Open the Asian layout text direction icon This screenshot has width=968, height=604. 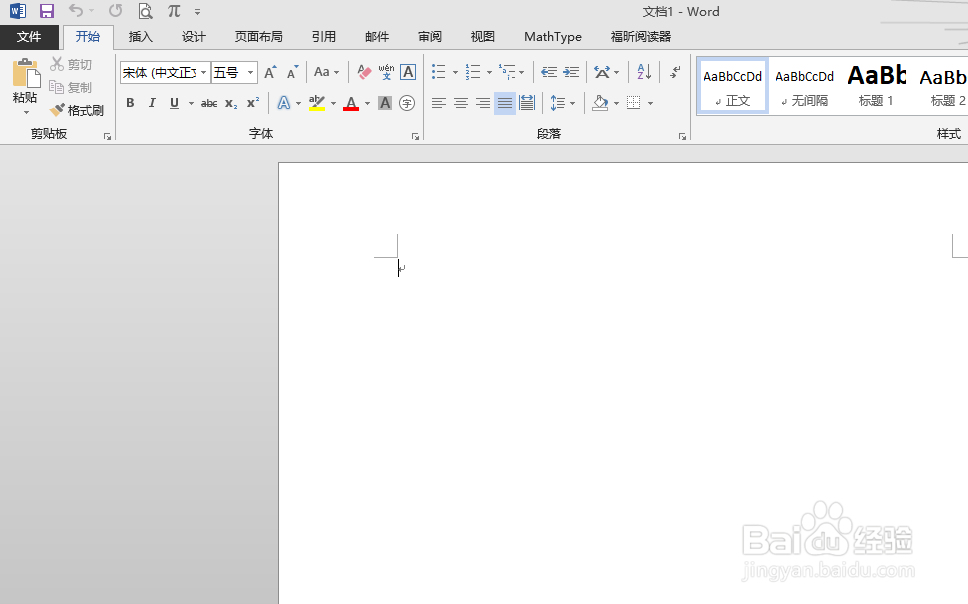pyautogui.click(x=602, y=72)
